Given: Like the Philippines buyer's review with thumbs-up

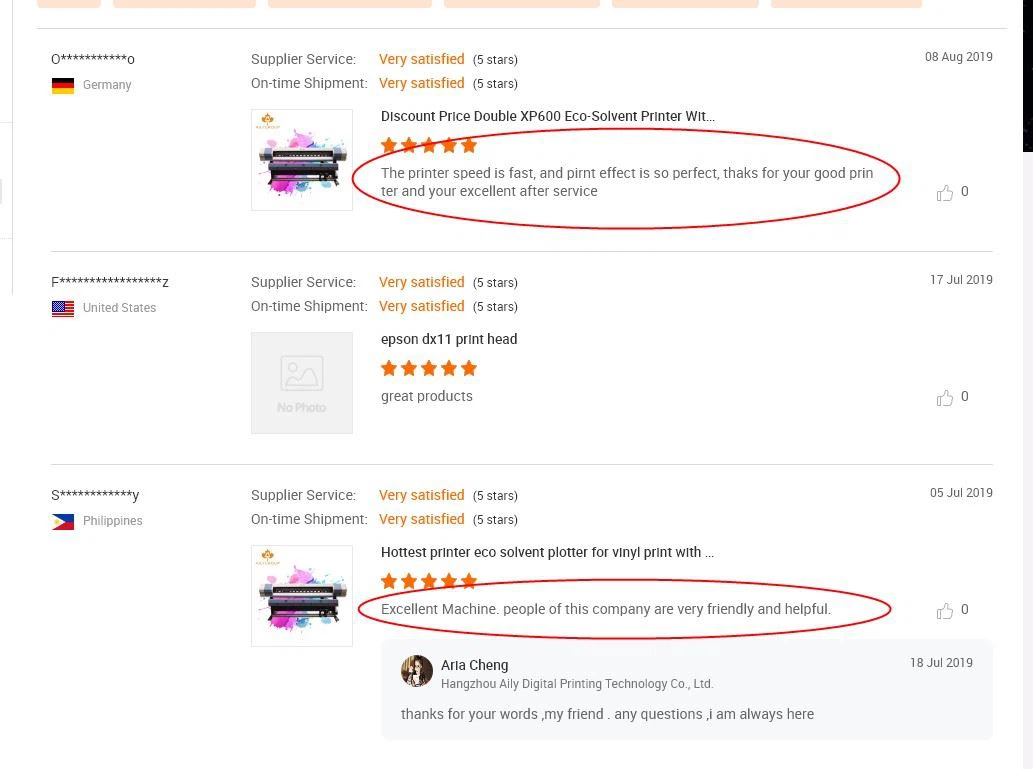Looking at the screenshot, I should coord(945,611).
